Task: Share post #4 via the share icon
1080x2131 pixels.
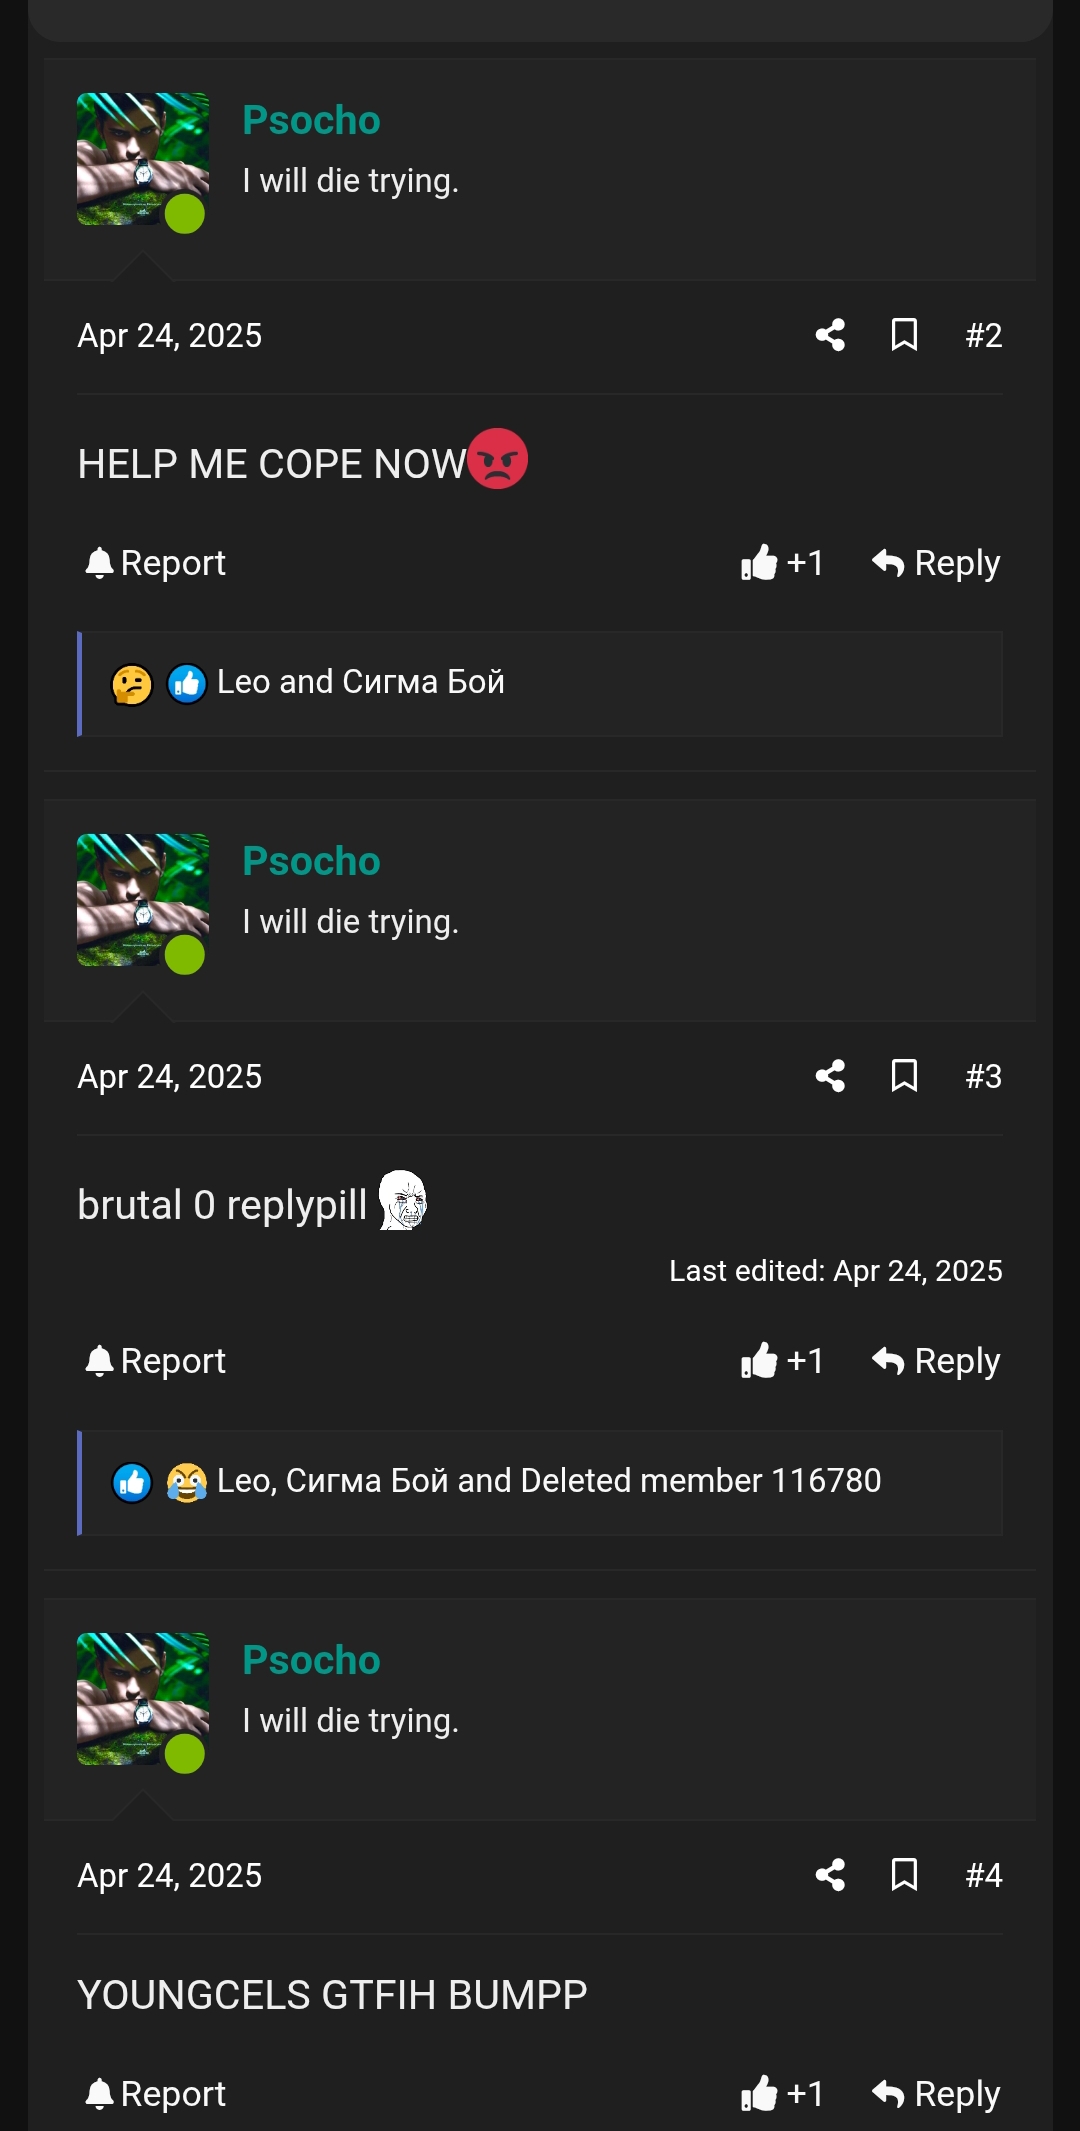Action: [828, 1876]
